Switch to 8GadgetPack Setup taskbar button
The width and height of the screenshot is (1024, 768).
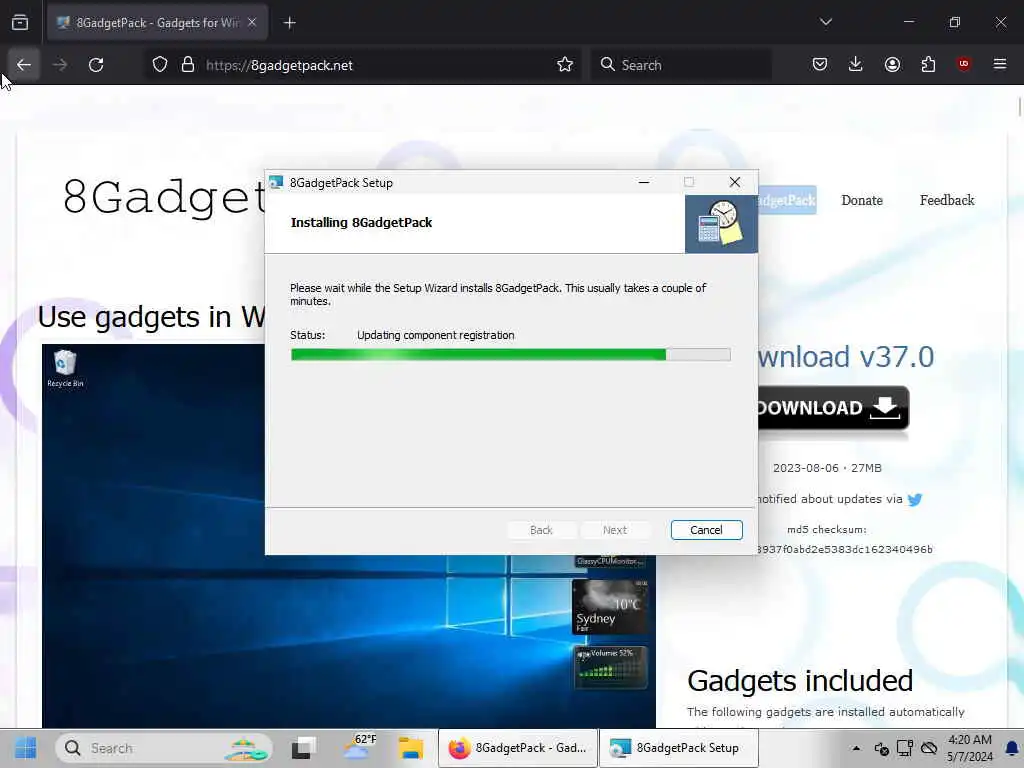(679, 748)
